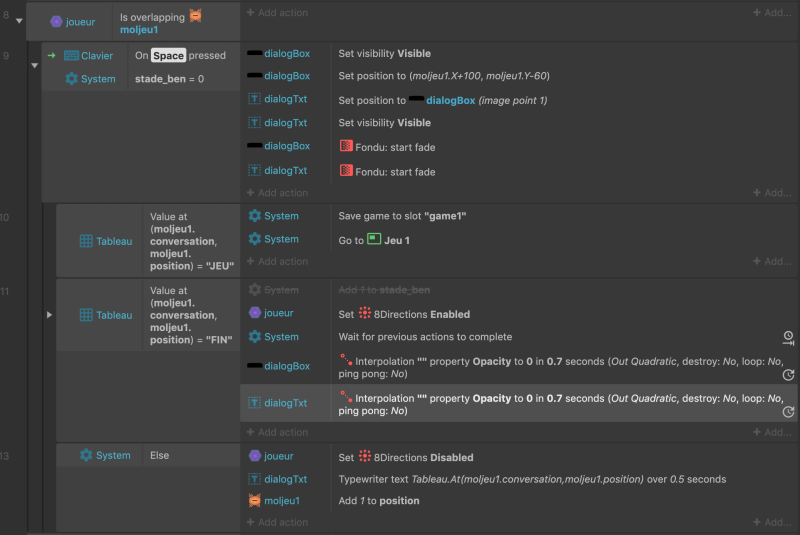Click the wait timer icon on the Wait action
800x535 pixels.
pyautogui.click(x=788, y=338)
